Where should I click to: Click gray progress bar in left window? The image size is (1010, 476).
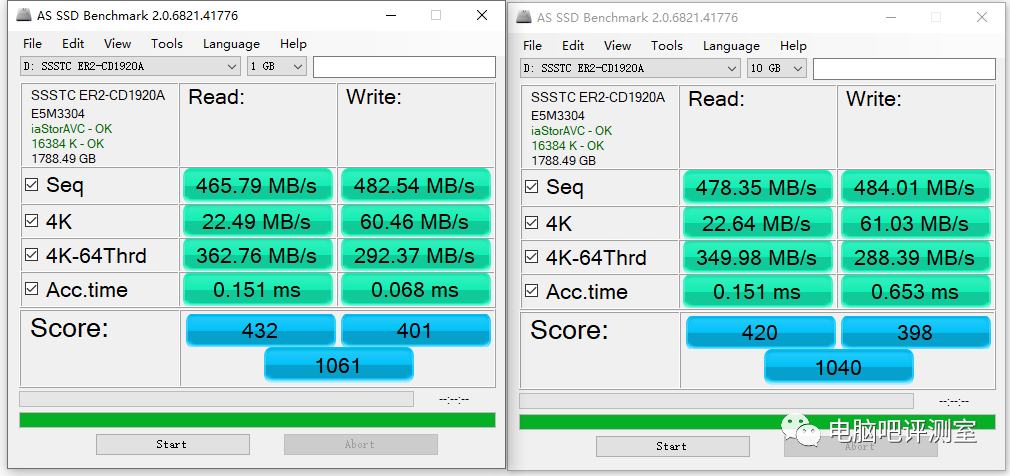tap(216, 399)
